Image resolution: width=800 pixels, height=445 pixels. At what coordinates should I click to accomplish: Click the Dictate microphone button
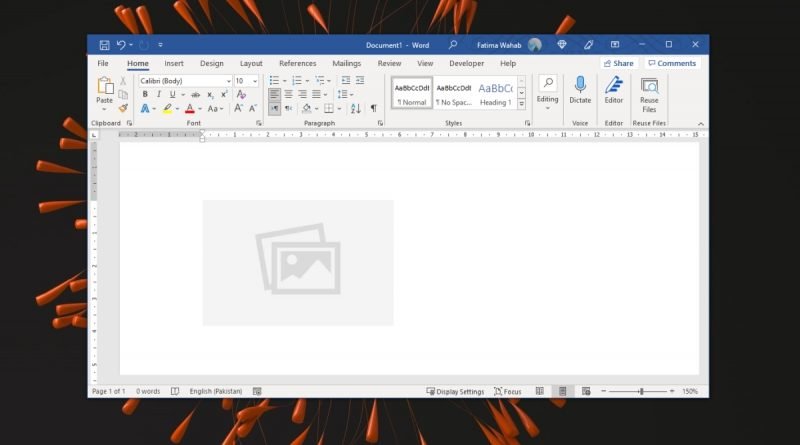[x=580, y=91]
